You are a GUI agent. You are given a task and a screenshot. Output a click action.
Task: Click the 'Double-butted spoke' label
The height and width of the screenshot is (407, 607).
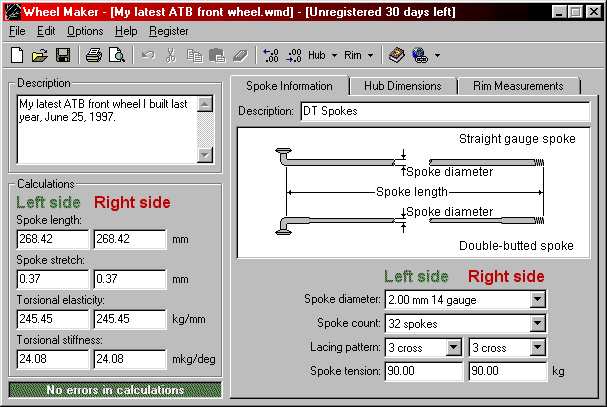point(516,246)
